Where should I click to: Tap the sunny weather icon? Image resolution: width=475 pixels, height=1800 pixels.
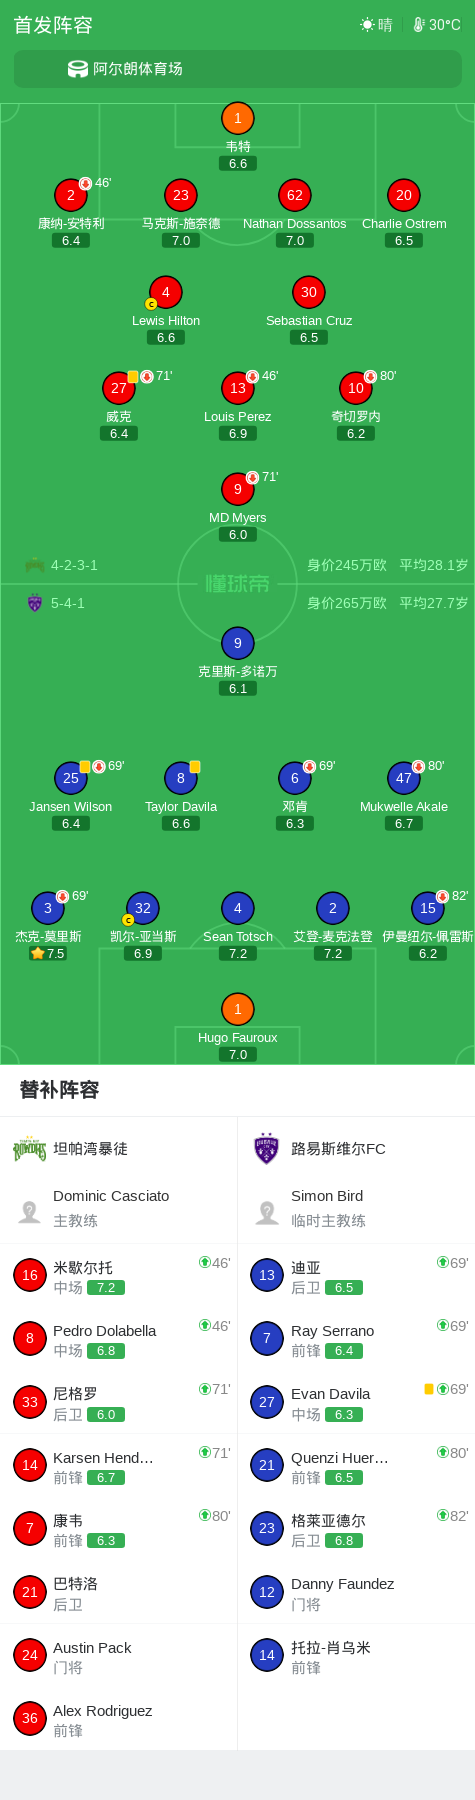pyautogui.click(x=367, y=25)
